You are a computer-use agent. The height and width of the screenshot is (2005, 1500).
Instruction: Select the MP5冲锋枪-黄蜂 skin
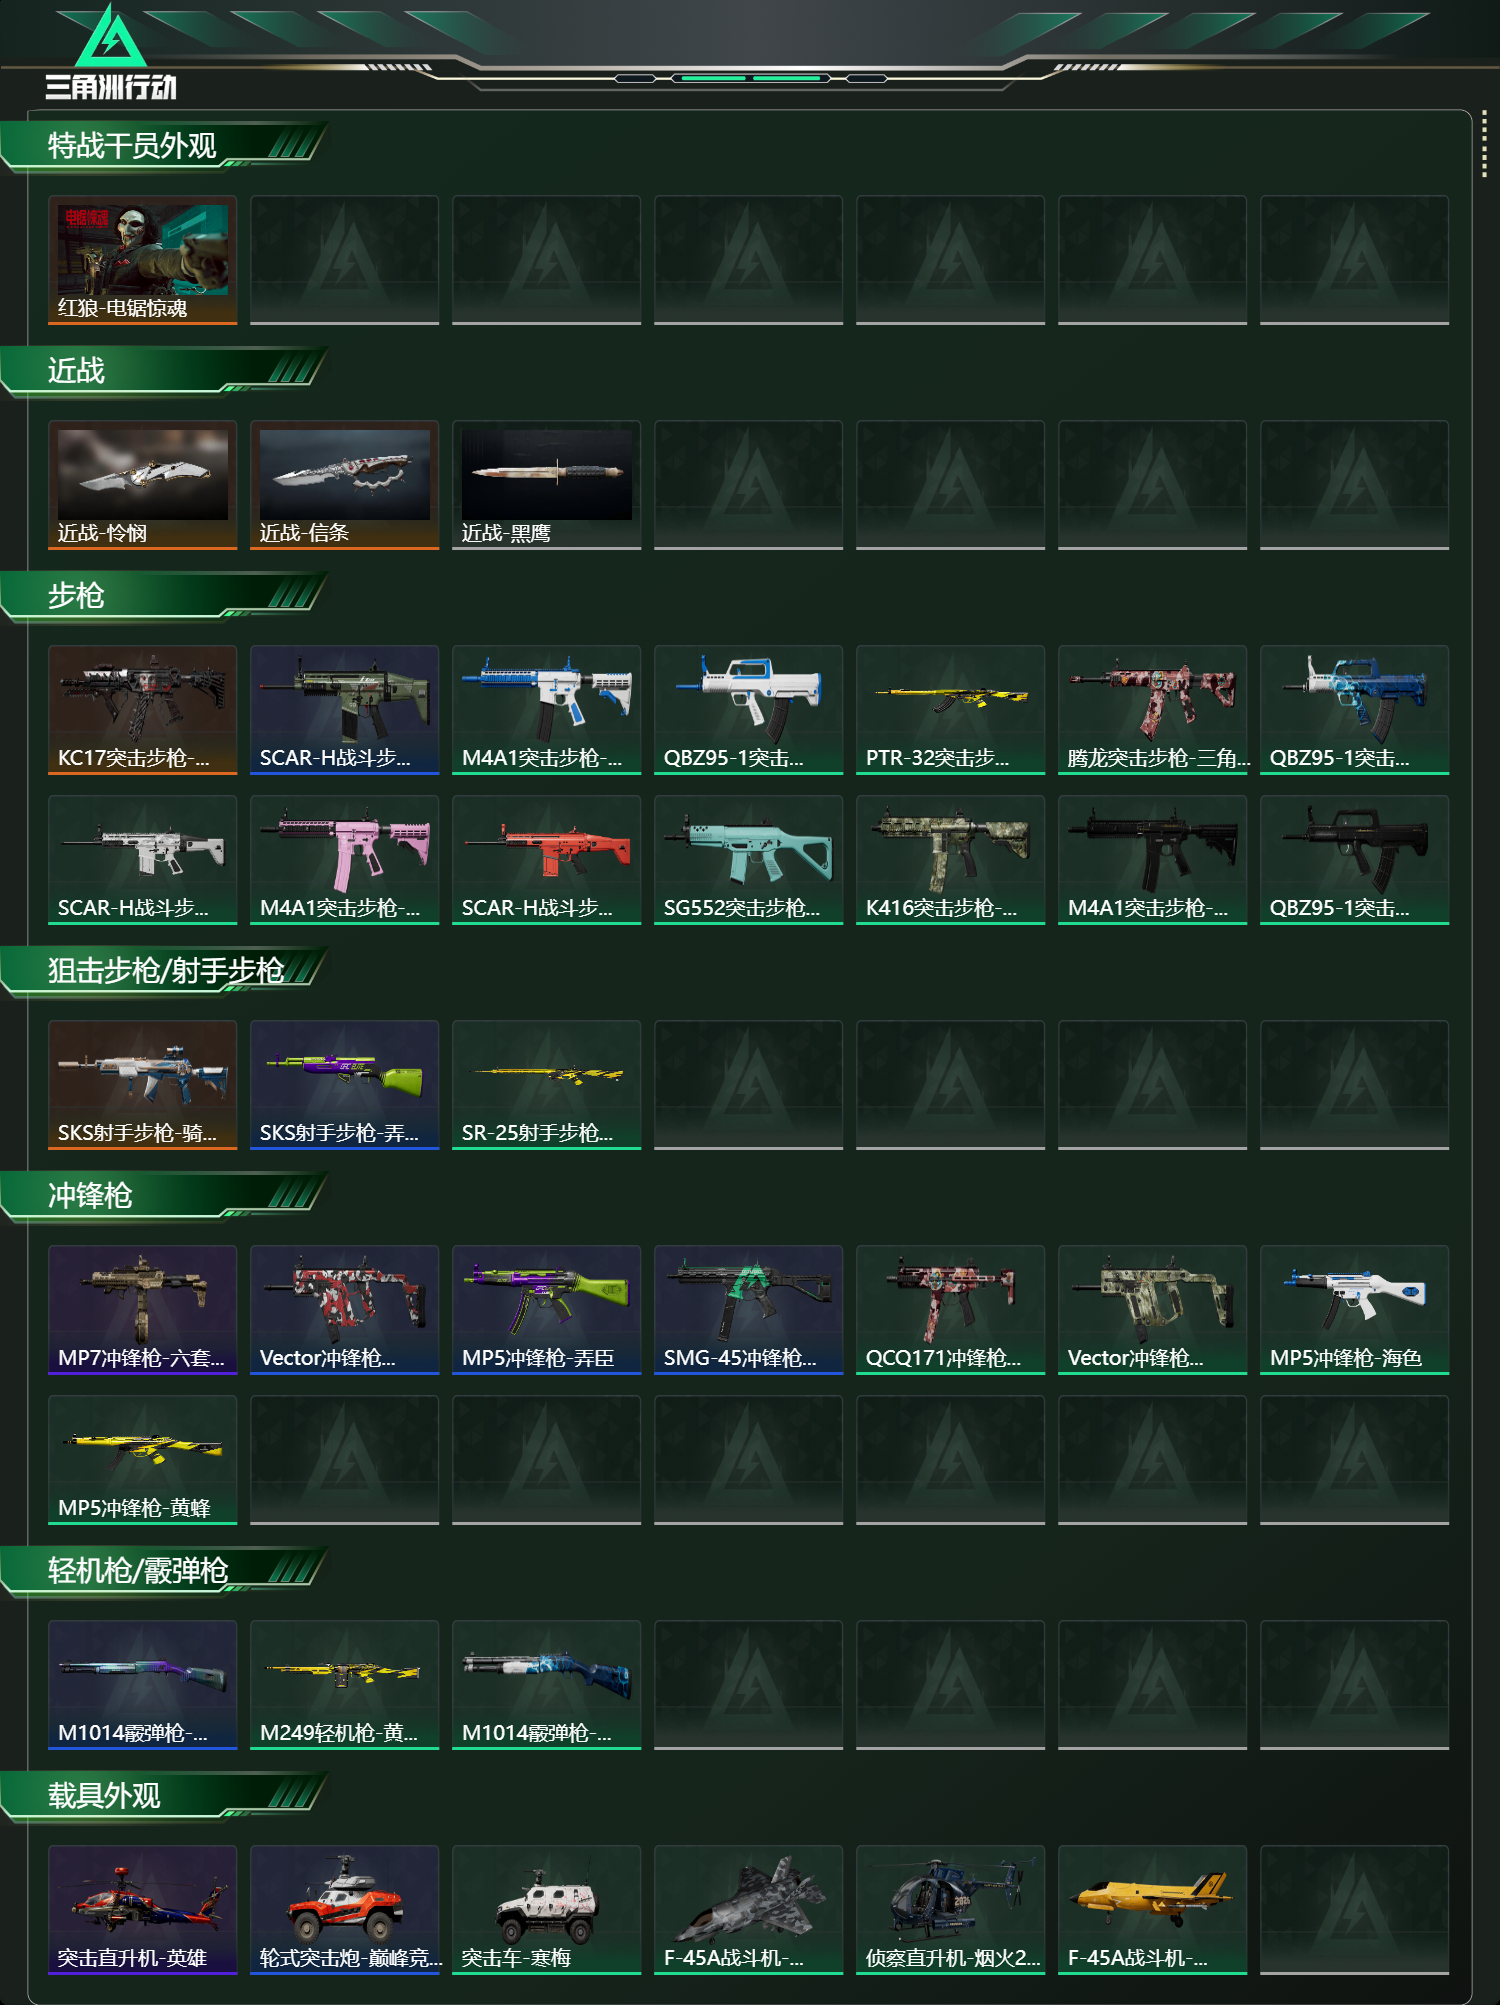[x=143, y=1460]
